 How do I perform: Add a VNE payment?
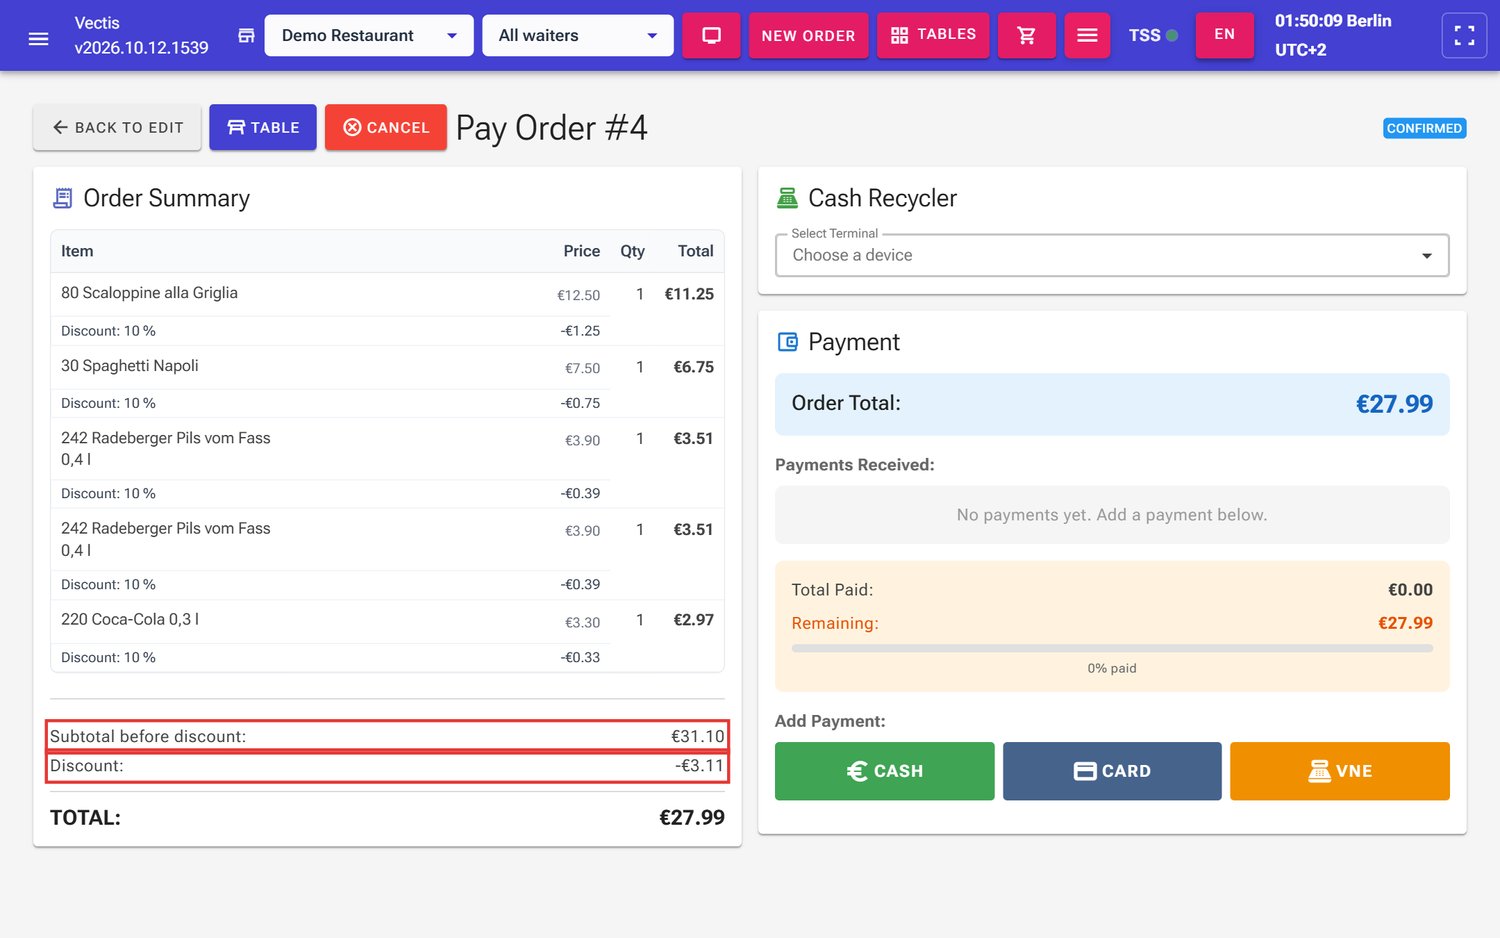pyautogui.click(x=1340, y=771)
